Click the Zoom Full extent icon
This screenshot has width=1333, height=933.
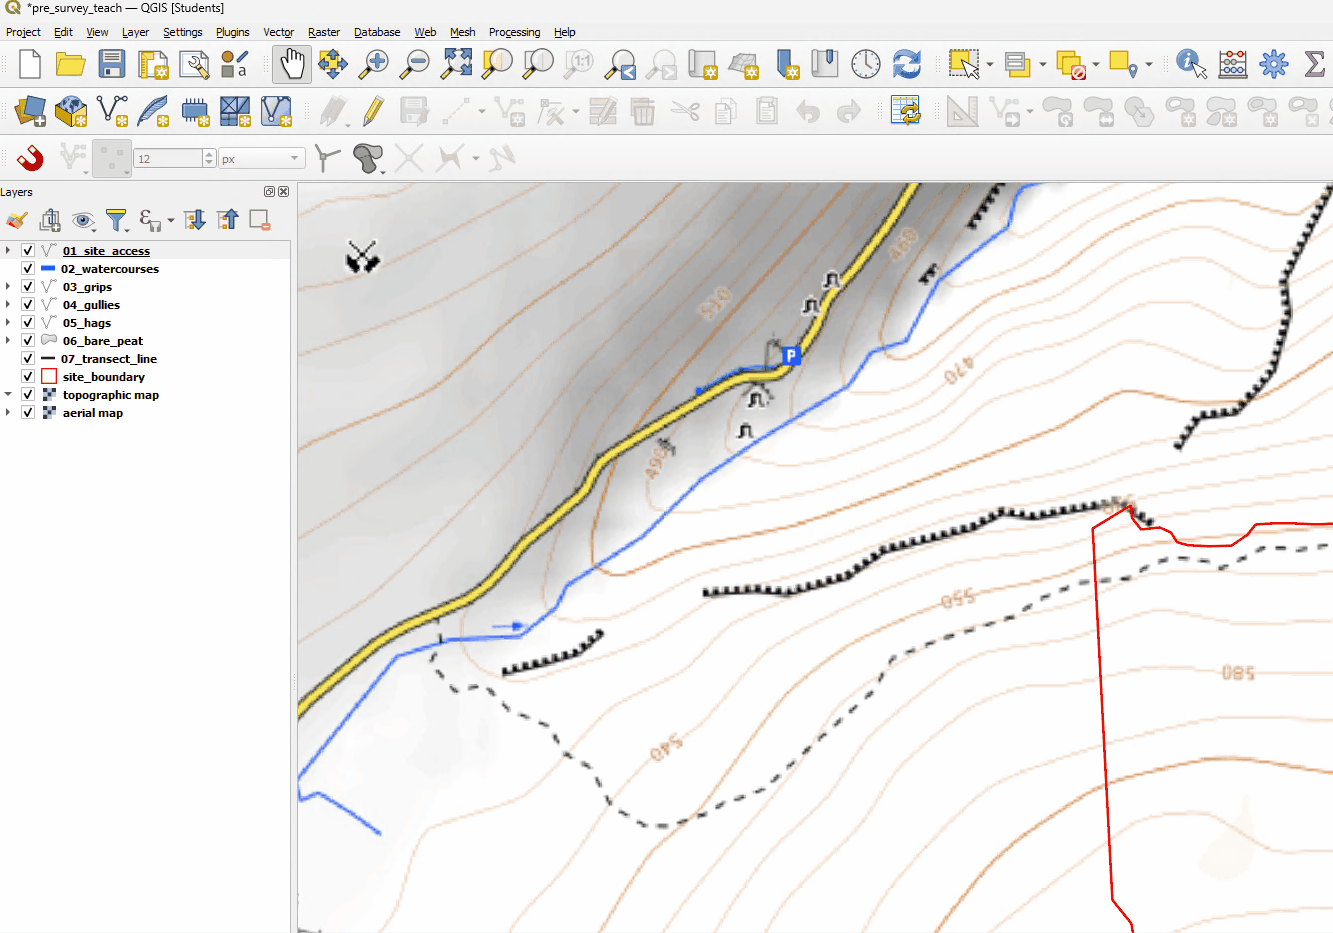[457, 65]
